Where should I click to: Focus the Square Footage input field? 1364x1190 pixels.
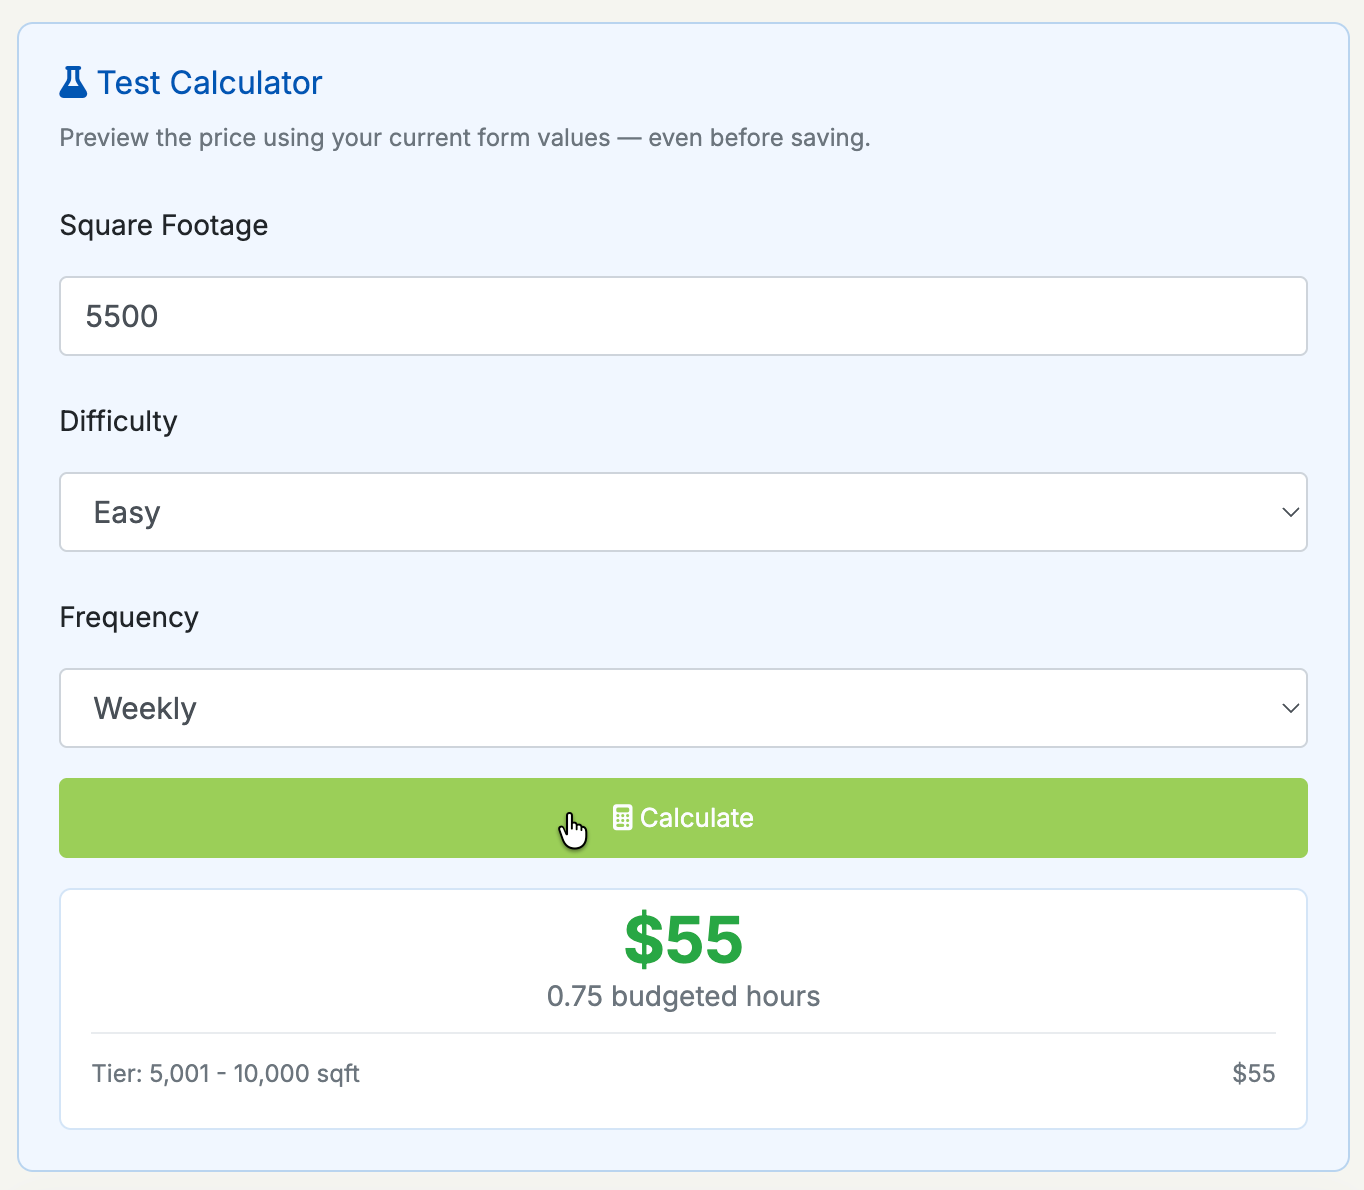(683, 316)
